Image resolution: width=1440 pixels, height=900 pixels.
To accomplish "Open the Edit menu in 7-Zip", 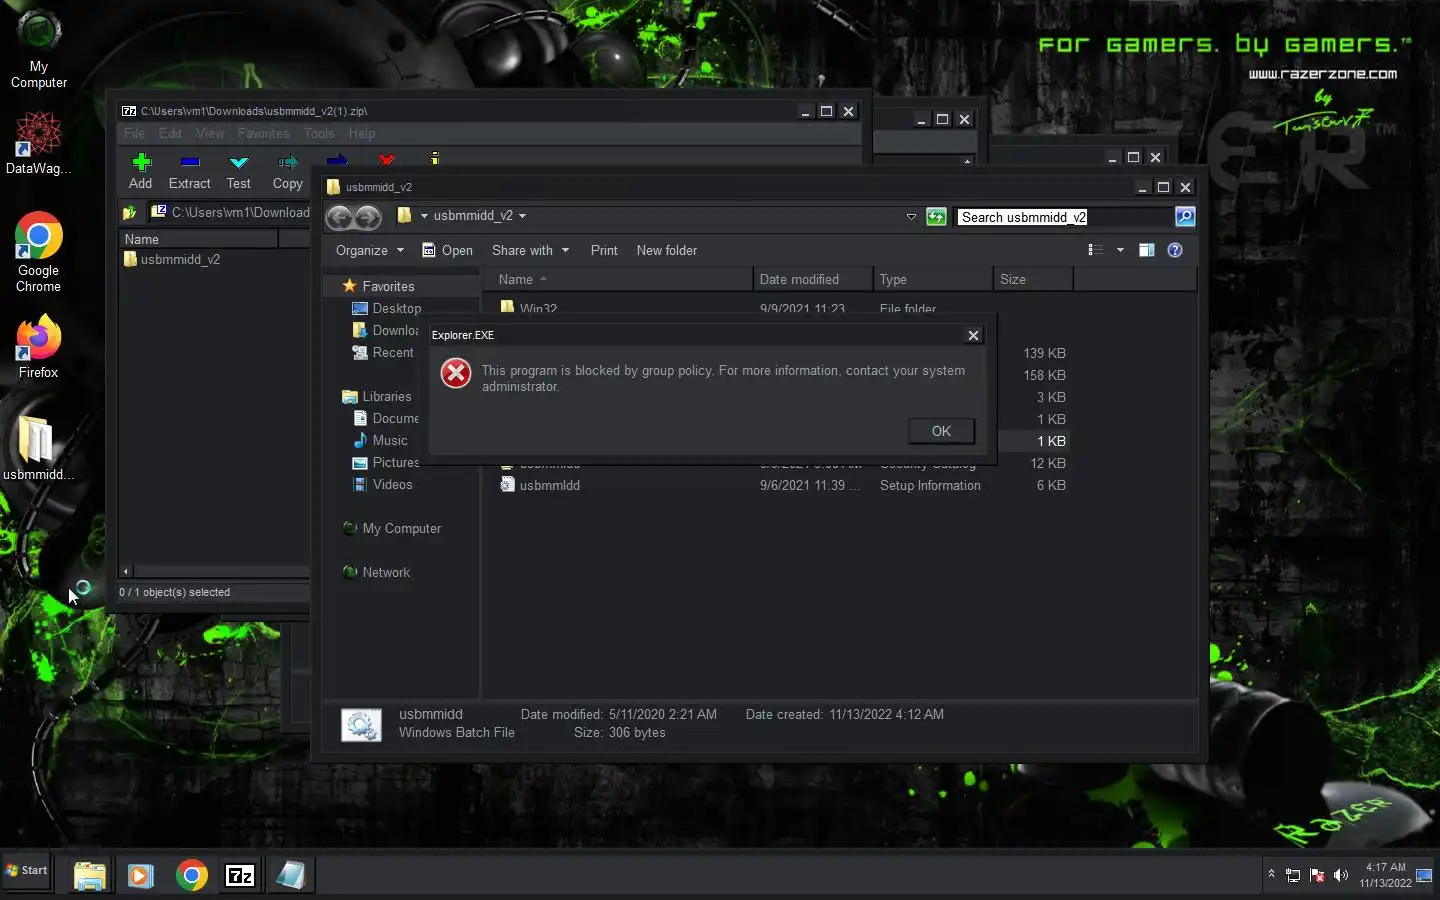I will (x=170, y=133).
